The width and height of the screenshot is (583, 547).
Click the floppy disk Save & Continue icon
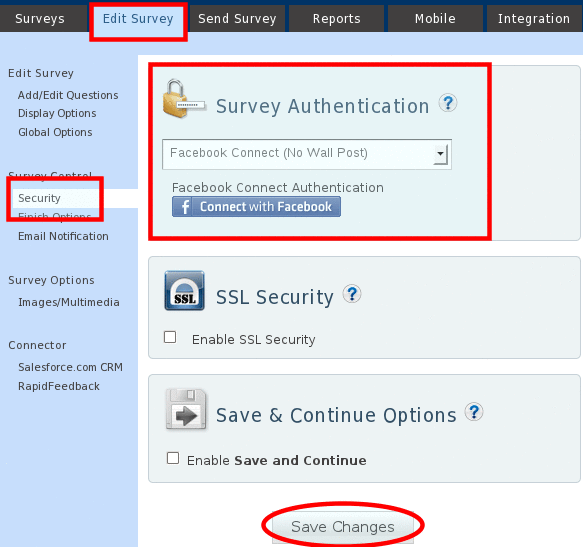coord(186,409)
